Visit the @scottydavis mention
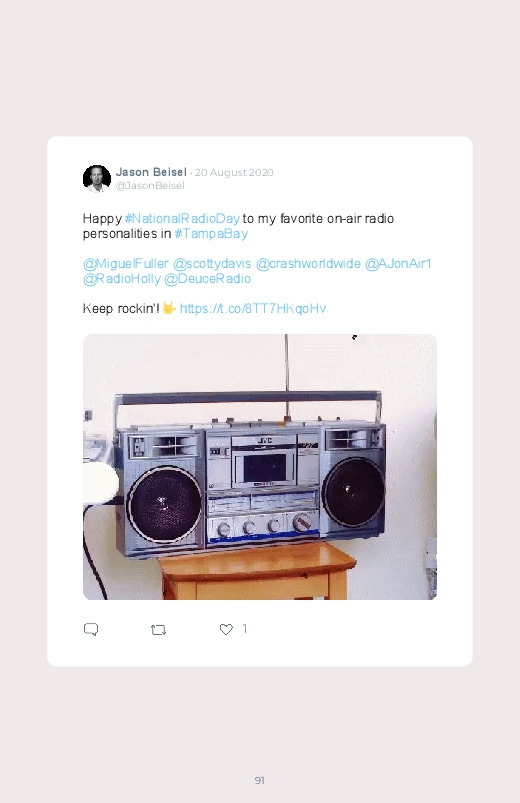520x803 pixels. (x=212, y=264)
